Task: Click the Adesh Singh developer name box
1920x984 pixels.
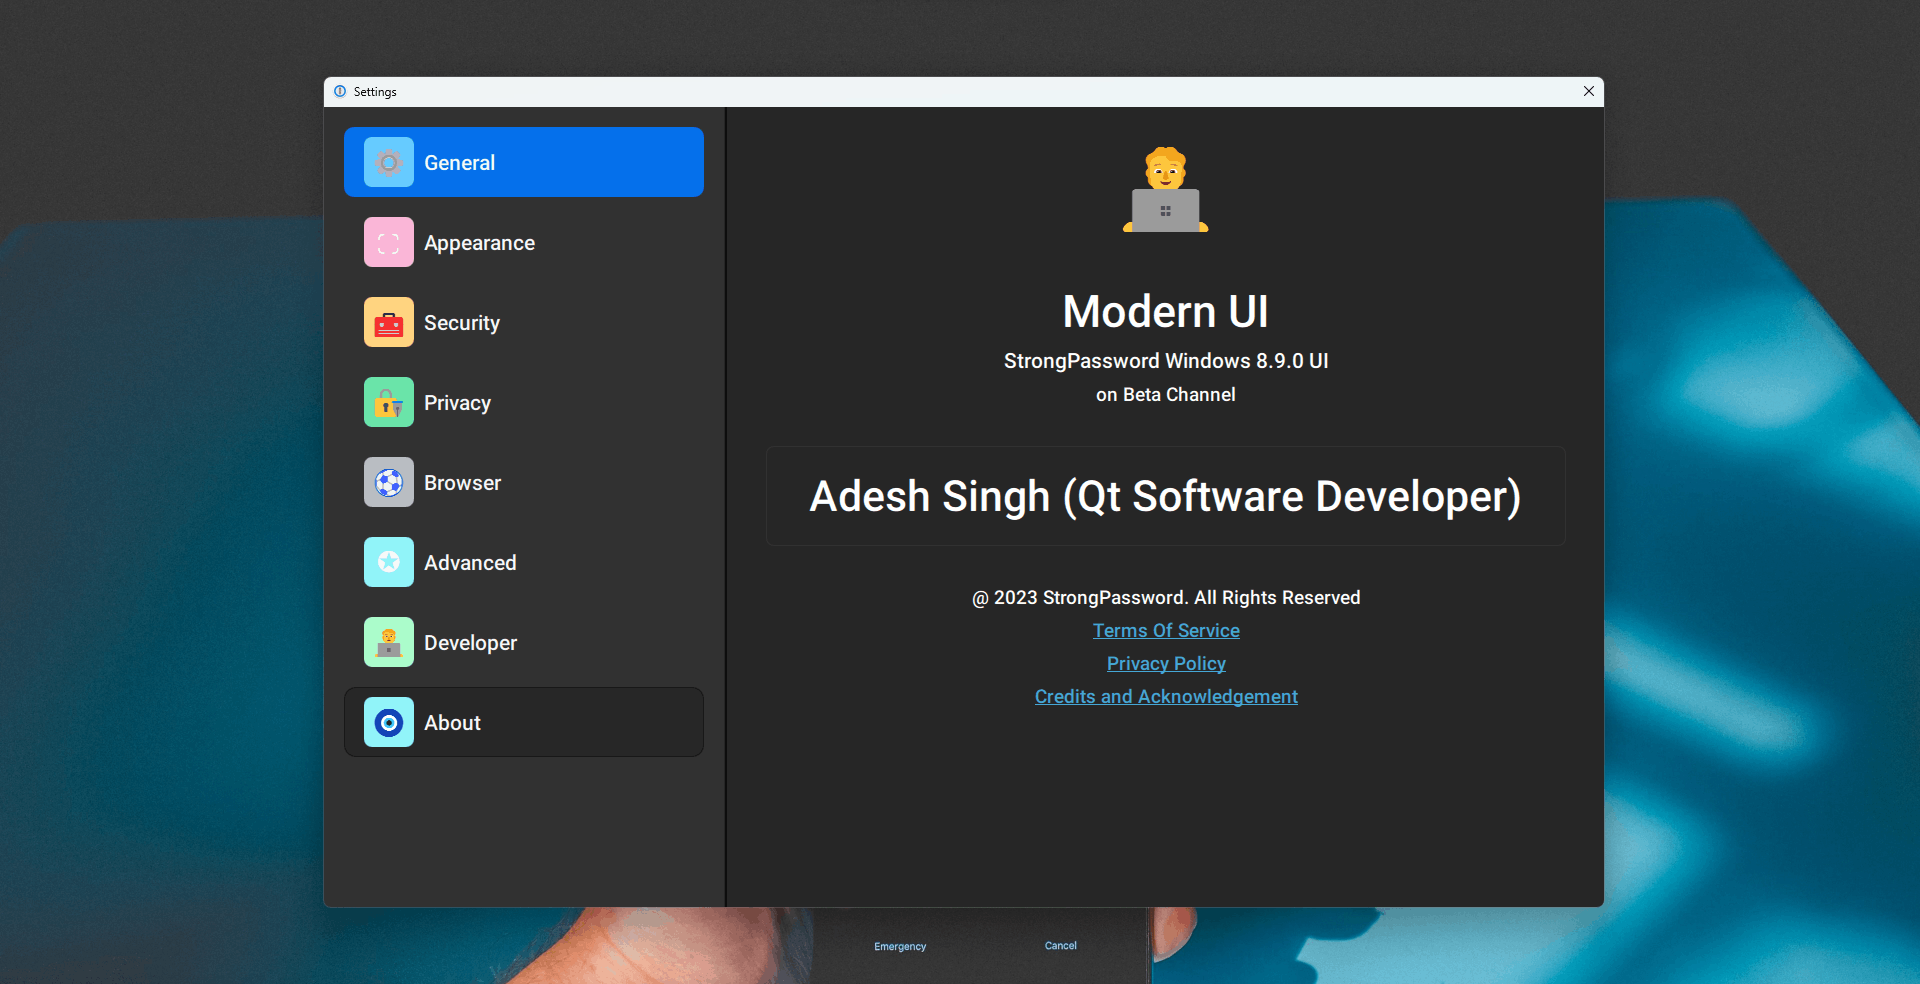Action: point(1166,496)
